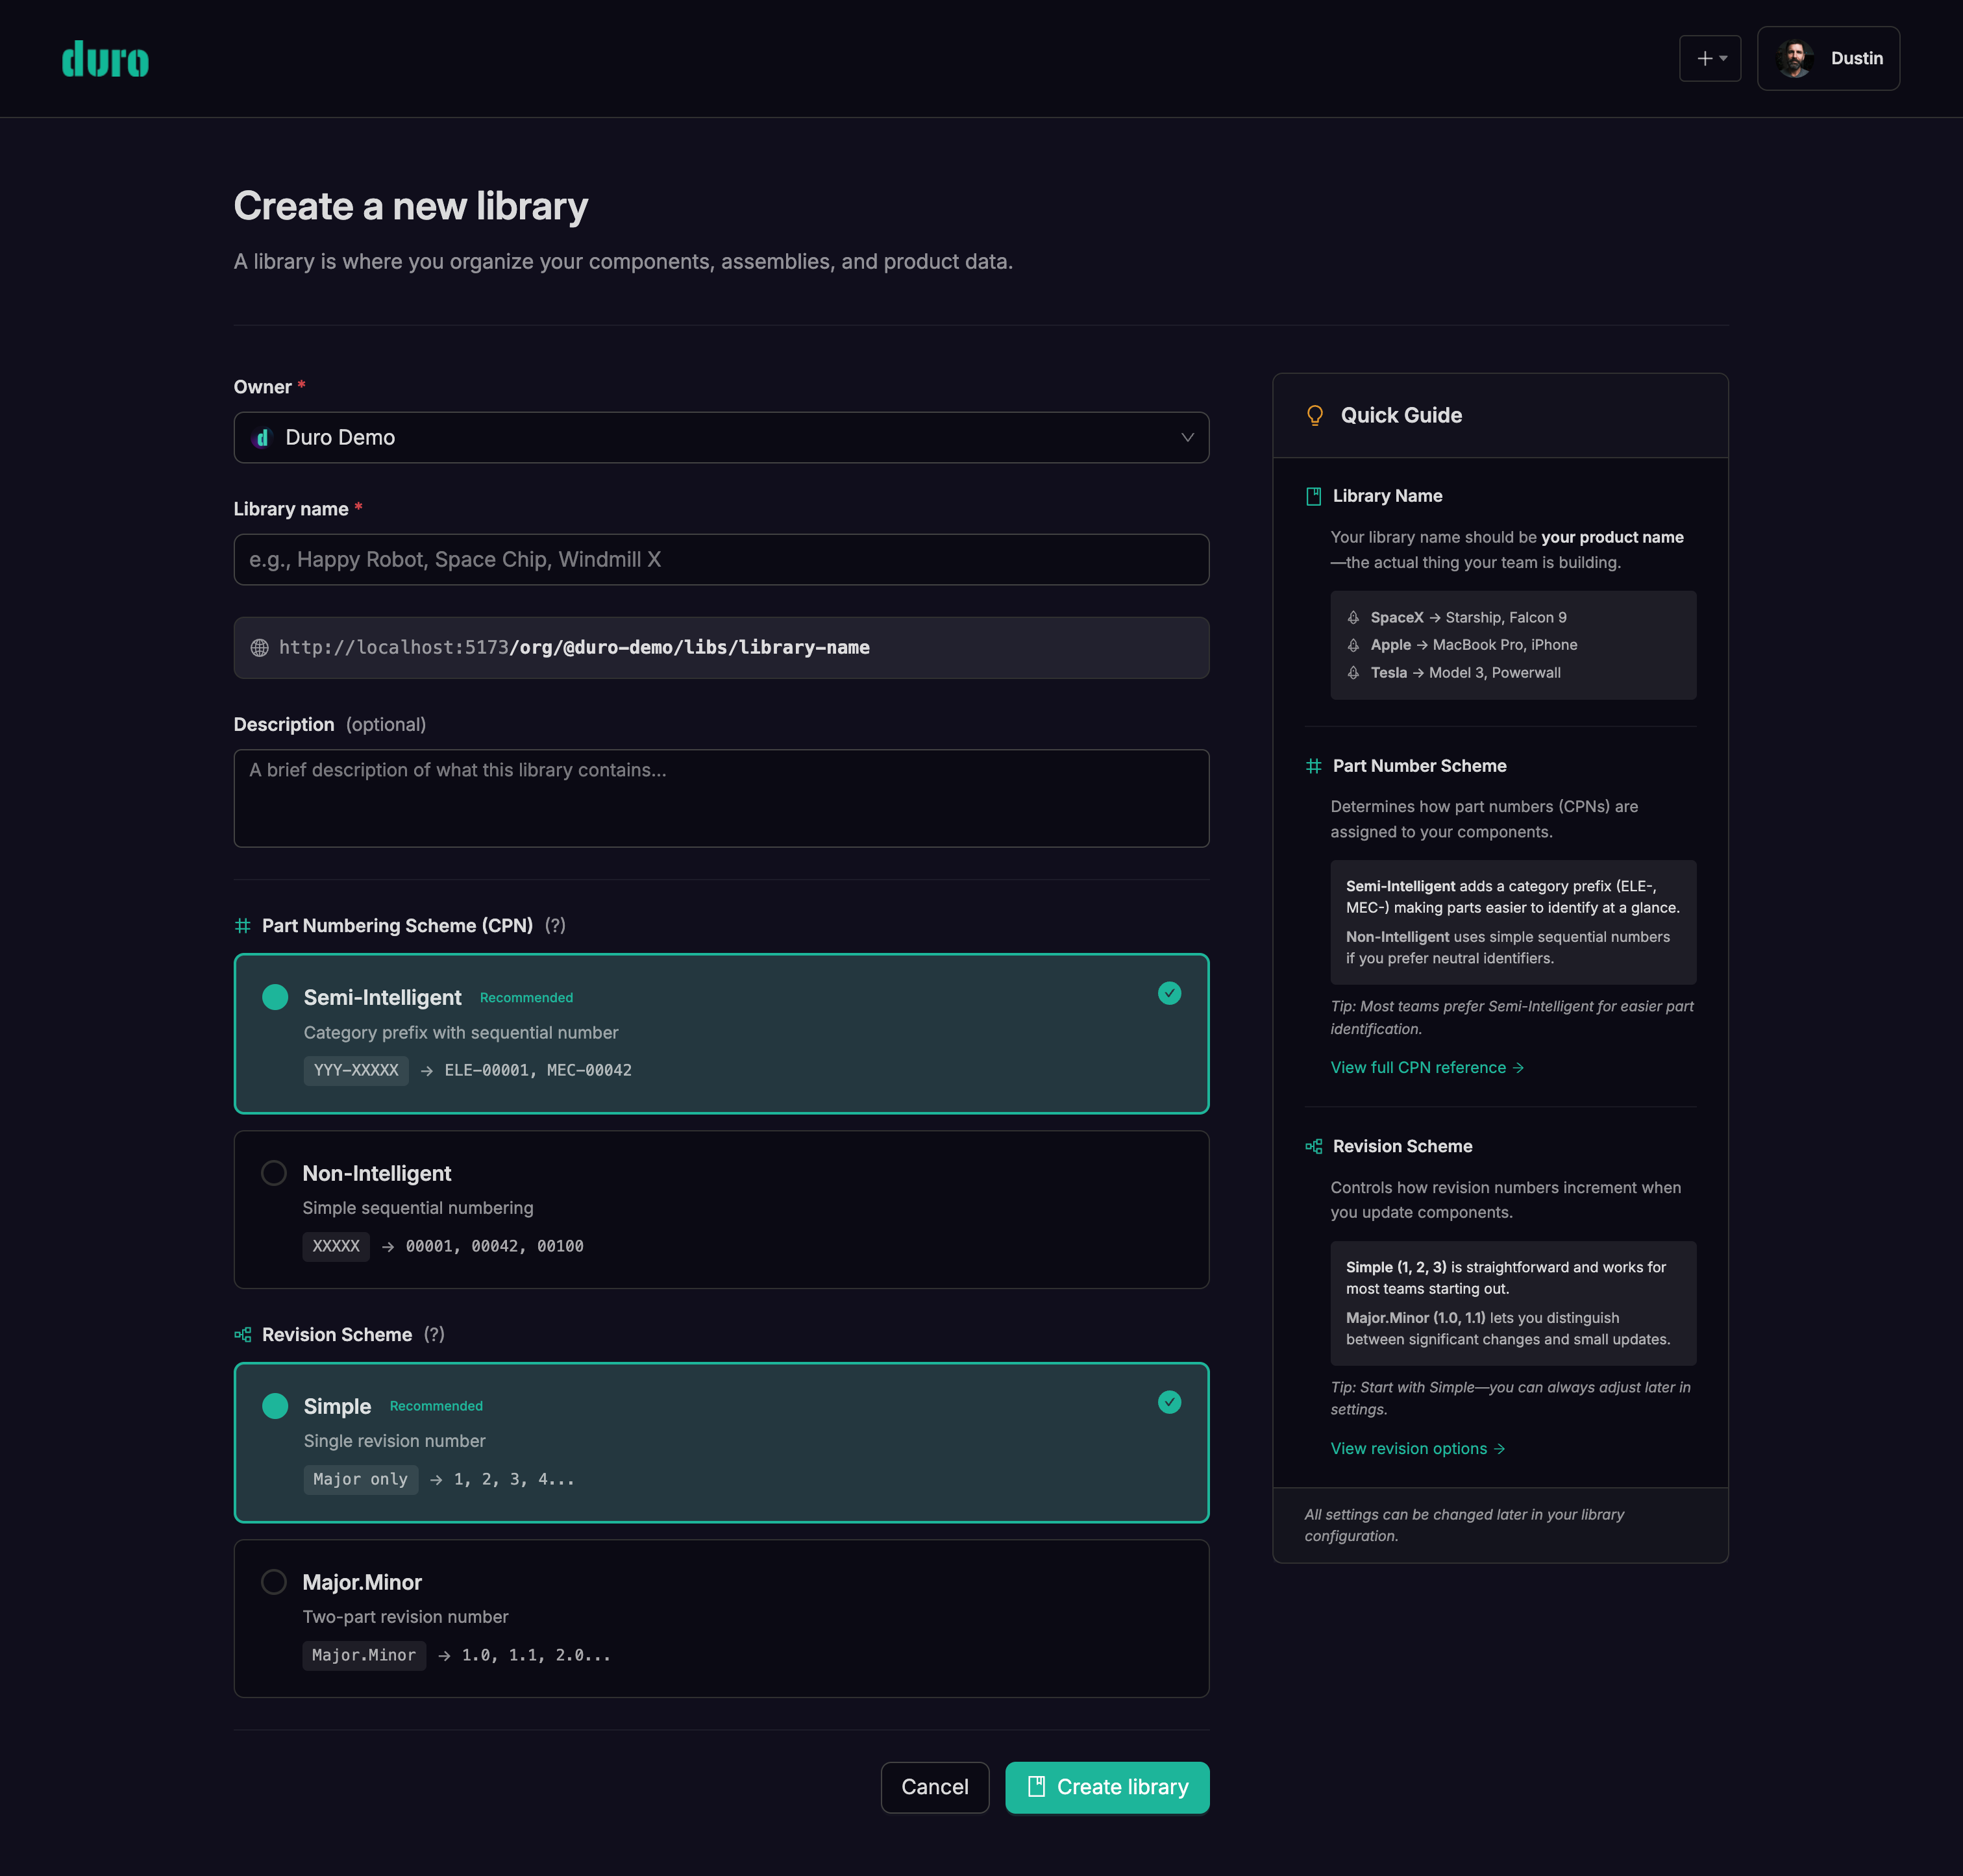Click the Revision Scheme help (?) icon

pyautogui.click(x=434, y=1334)
